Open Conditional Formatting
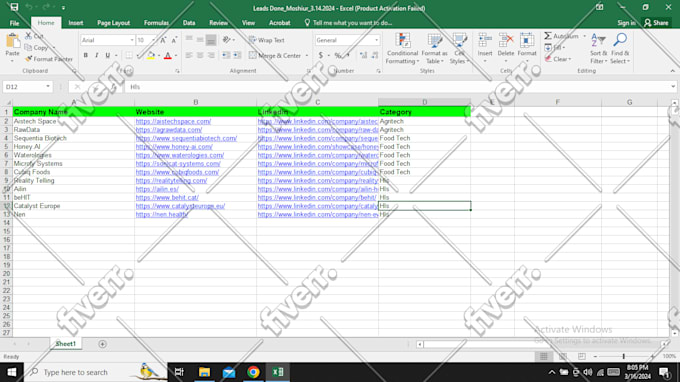This screenshot has height=382, width=680. coord(402,49)
